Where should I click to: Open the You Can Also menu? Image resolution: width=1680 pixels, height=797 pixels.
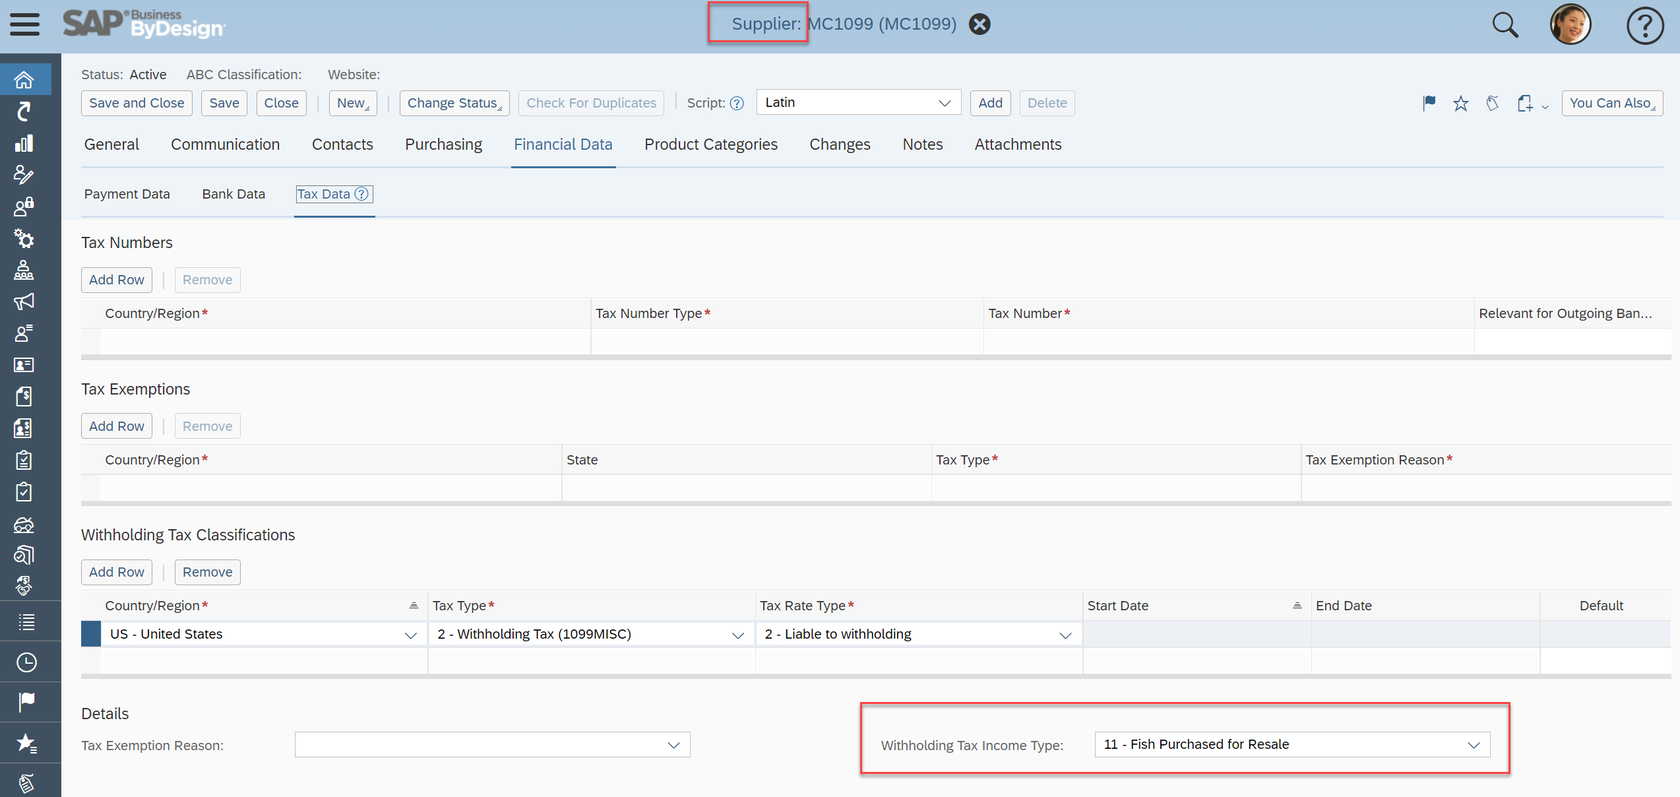[1612, 103]
